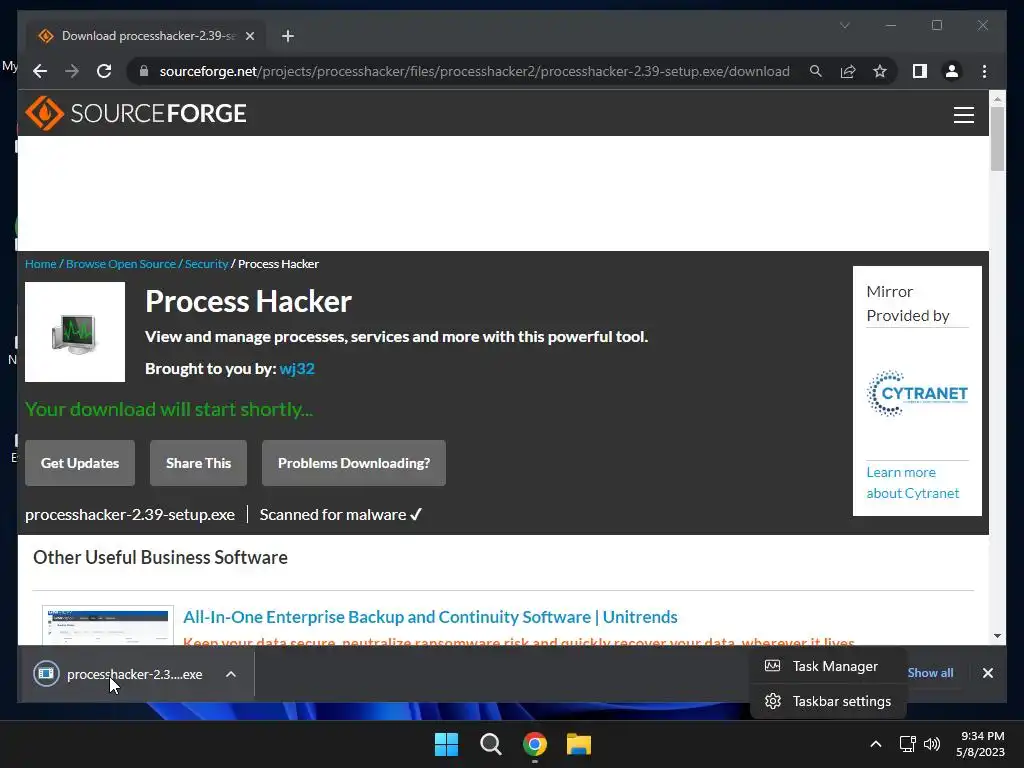1024x768 pixels.
Task: Click the scrollbar up arrow
Action: pos(997,99)
